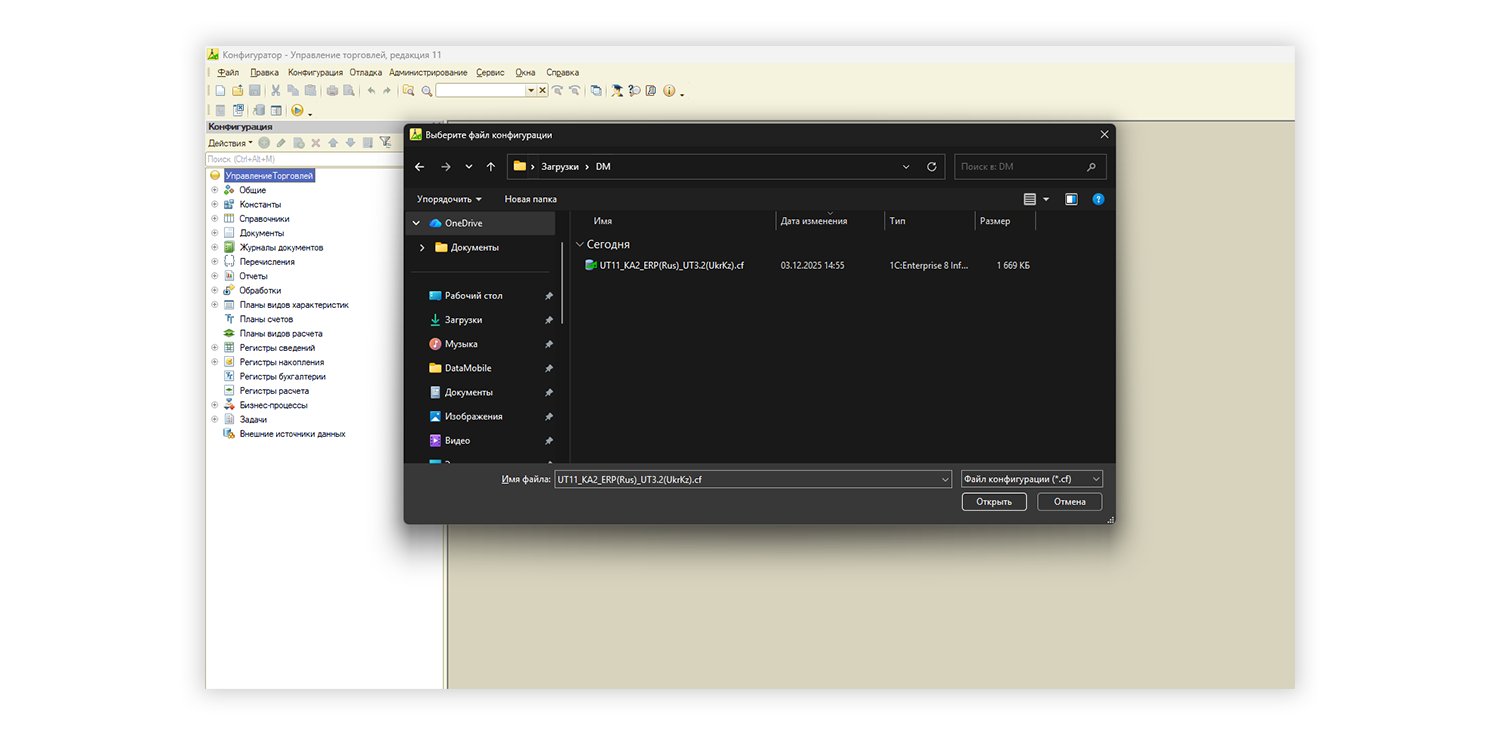Click the Поиск в: DM search field
The width and height of the screenshot is (1500, 750).
point(1020,167)
